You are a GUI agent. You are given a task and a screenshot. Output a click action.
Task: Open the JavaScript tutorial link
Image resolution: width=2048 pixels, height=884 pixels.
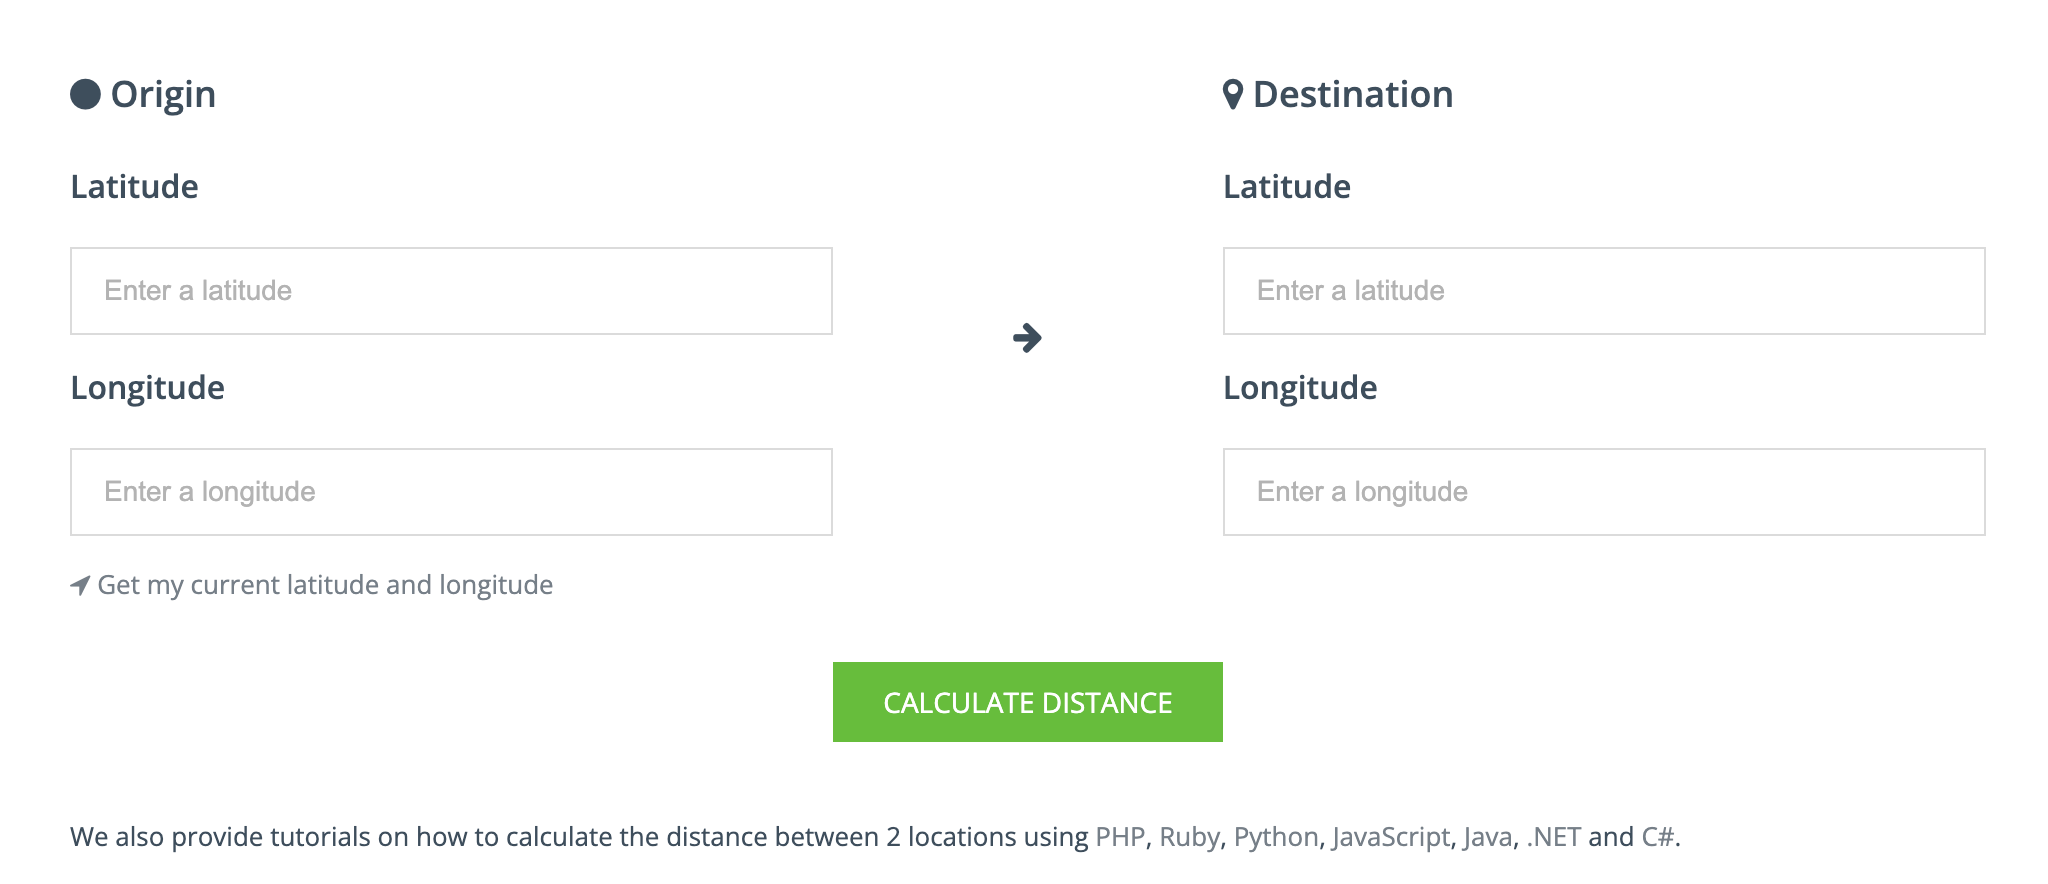tap(1390, 837)
